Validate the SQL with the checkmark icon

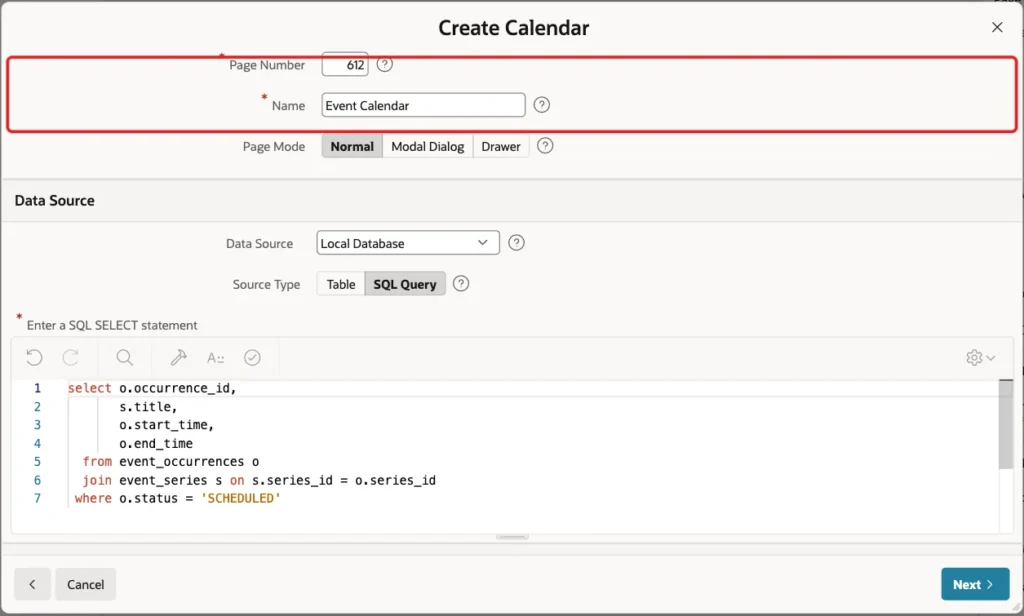[252, 357]
